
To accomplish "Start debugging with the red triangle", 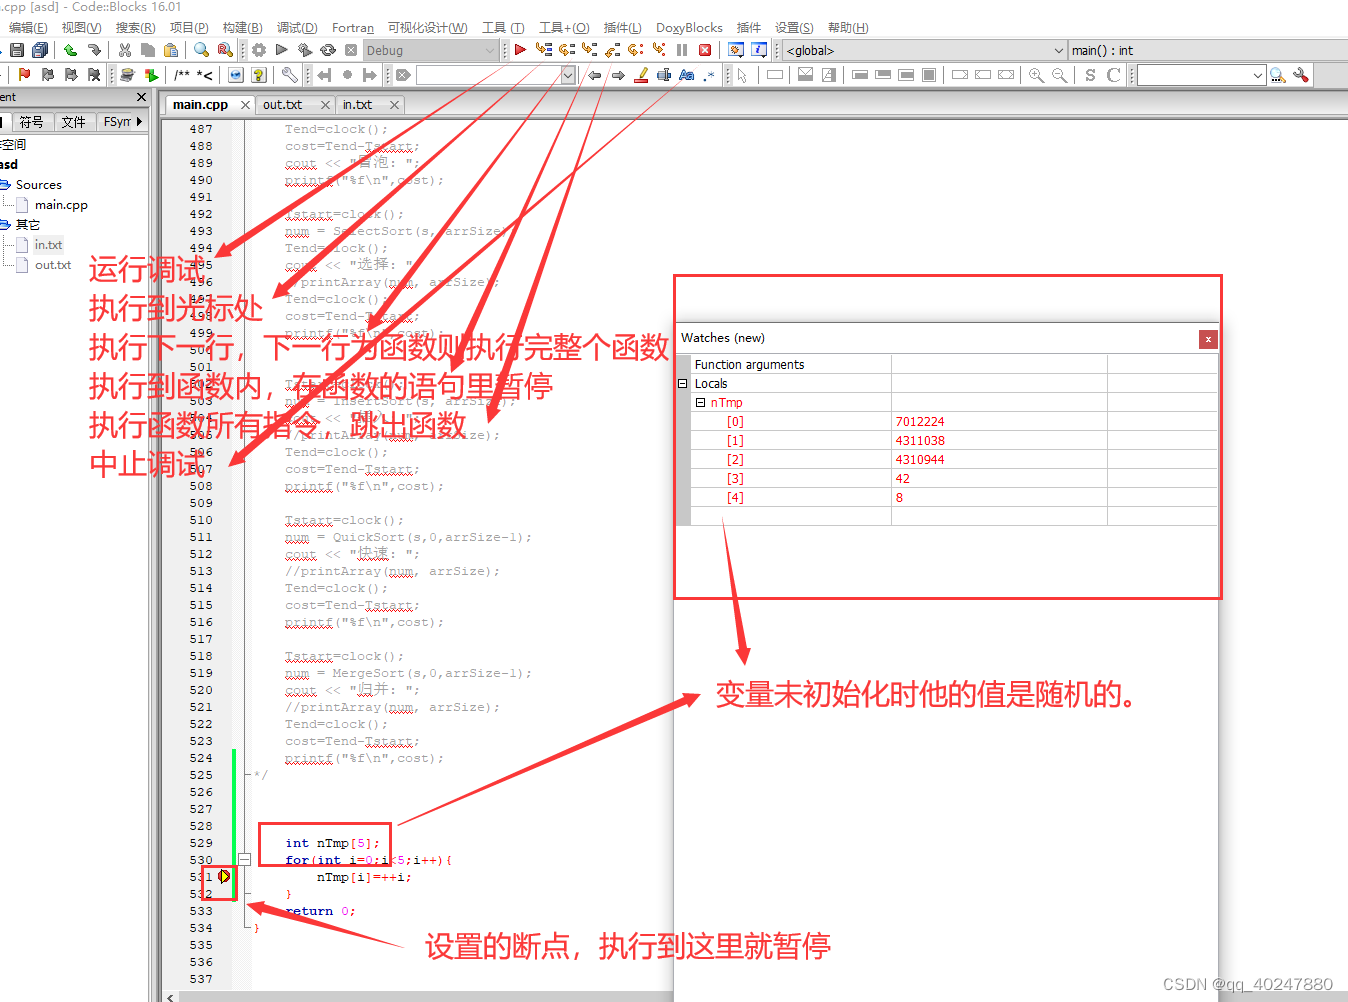I will coord(520,50).
